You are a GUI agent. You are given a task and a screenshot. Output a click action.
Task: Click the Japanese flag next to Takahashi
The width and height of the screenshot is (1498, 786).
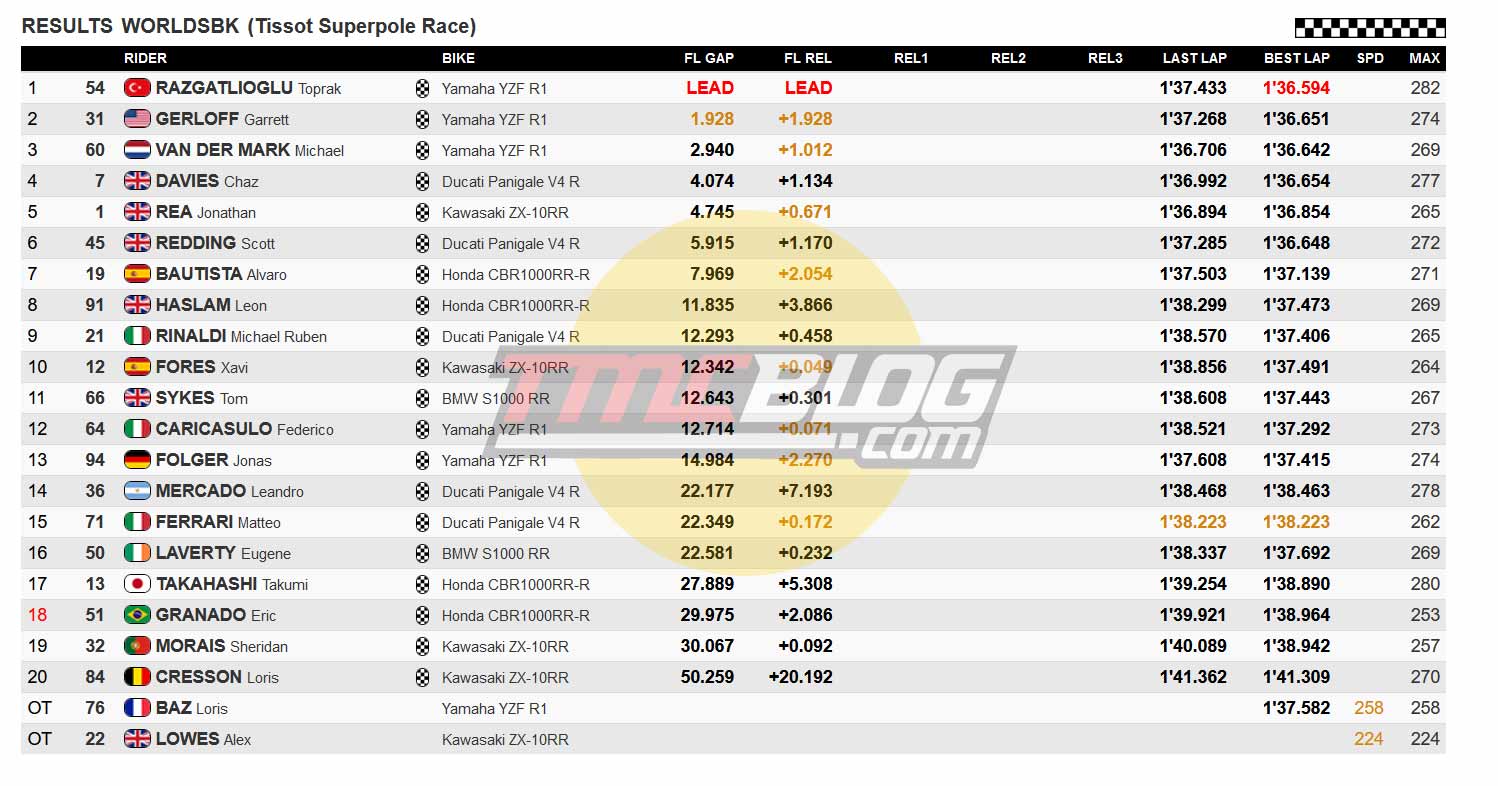pos(137,584)
